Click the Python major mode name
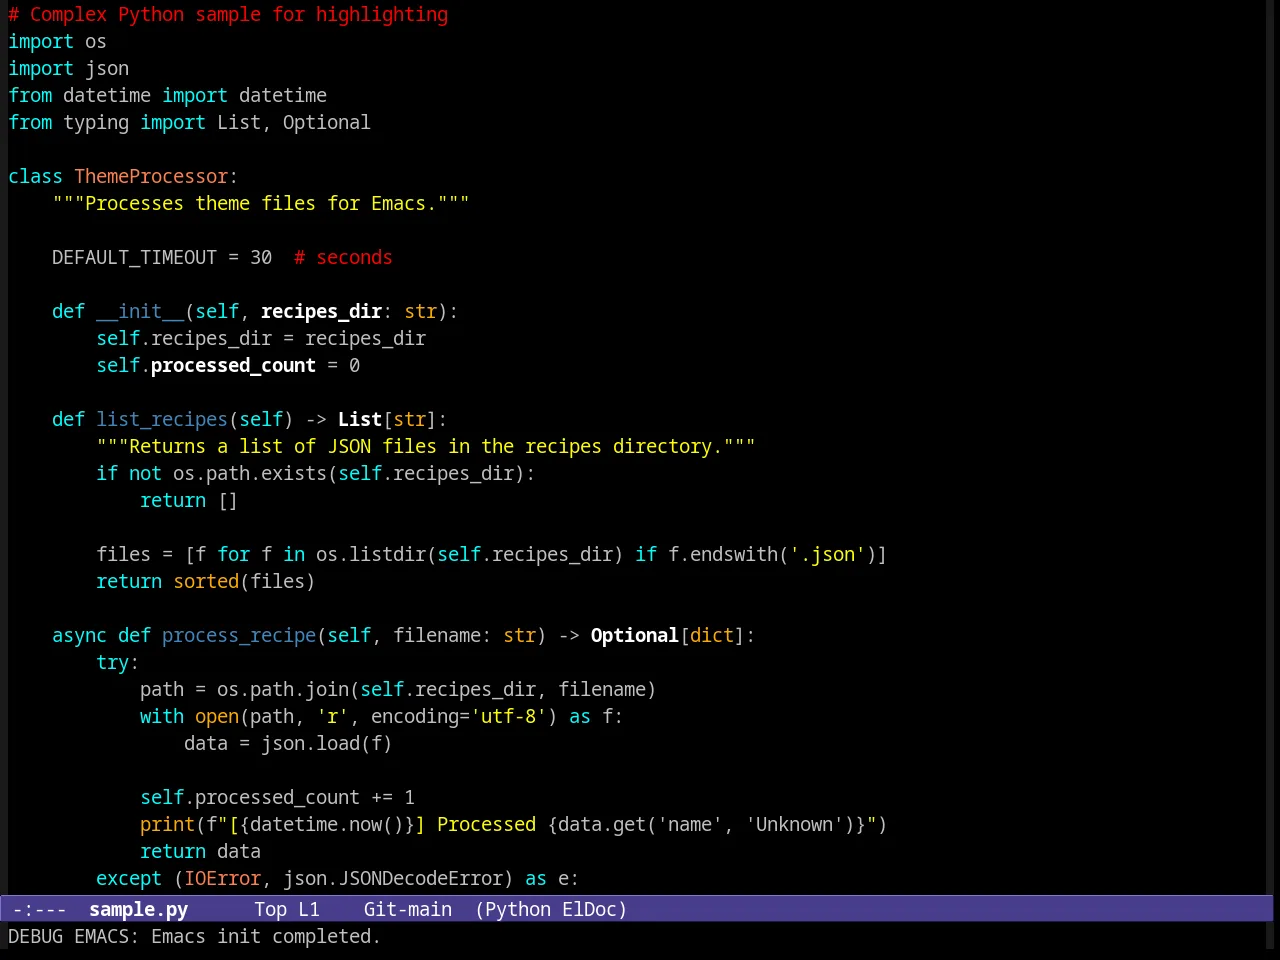This screenshot has height=960, width=1280. (518, 909)
